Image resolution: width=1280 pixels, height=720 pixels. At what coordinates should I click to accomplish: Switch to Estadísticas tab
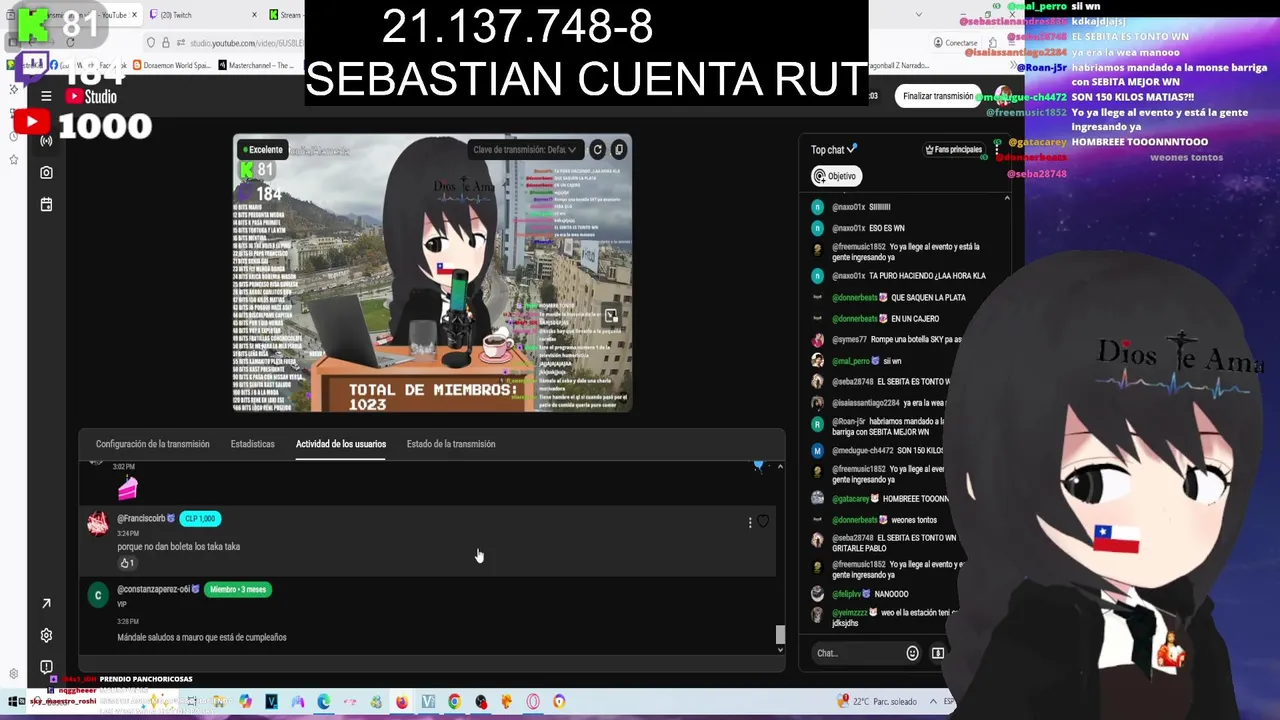tap(252, 444)
